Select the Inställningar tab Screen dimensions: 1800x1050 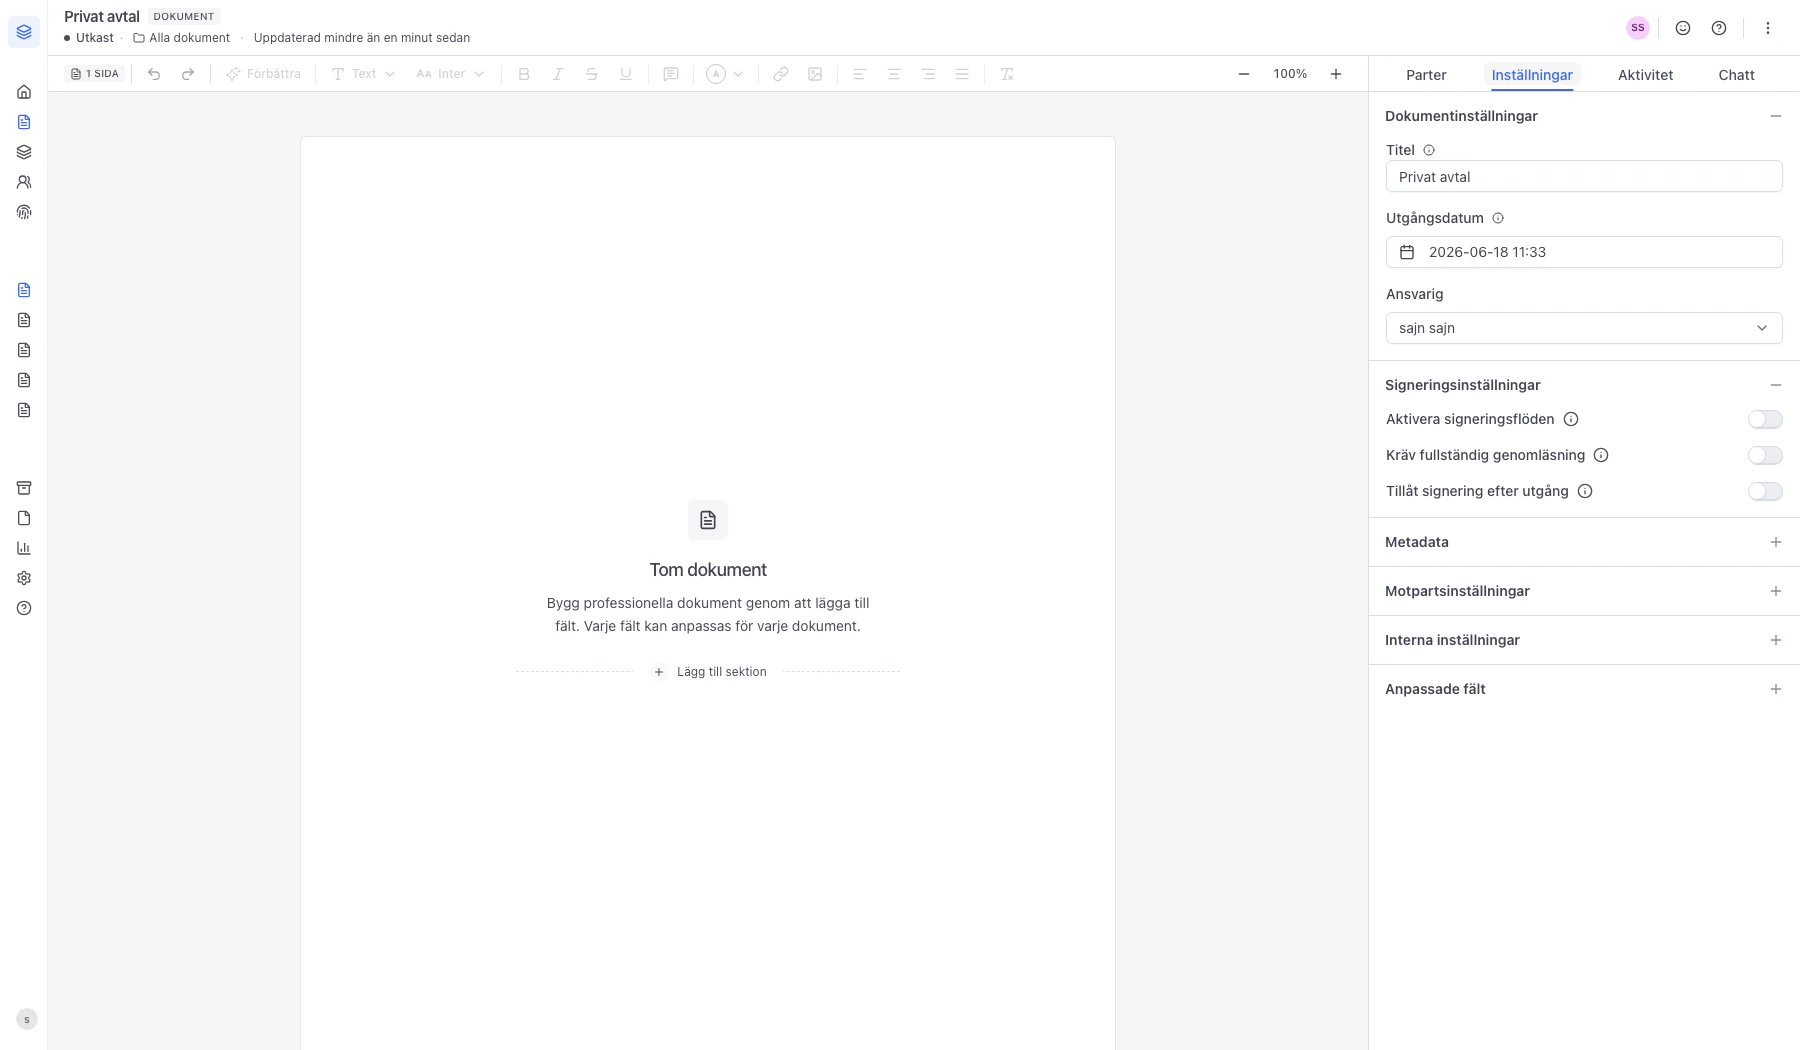tap(1532, 75)
